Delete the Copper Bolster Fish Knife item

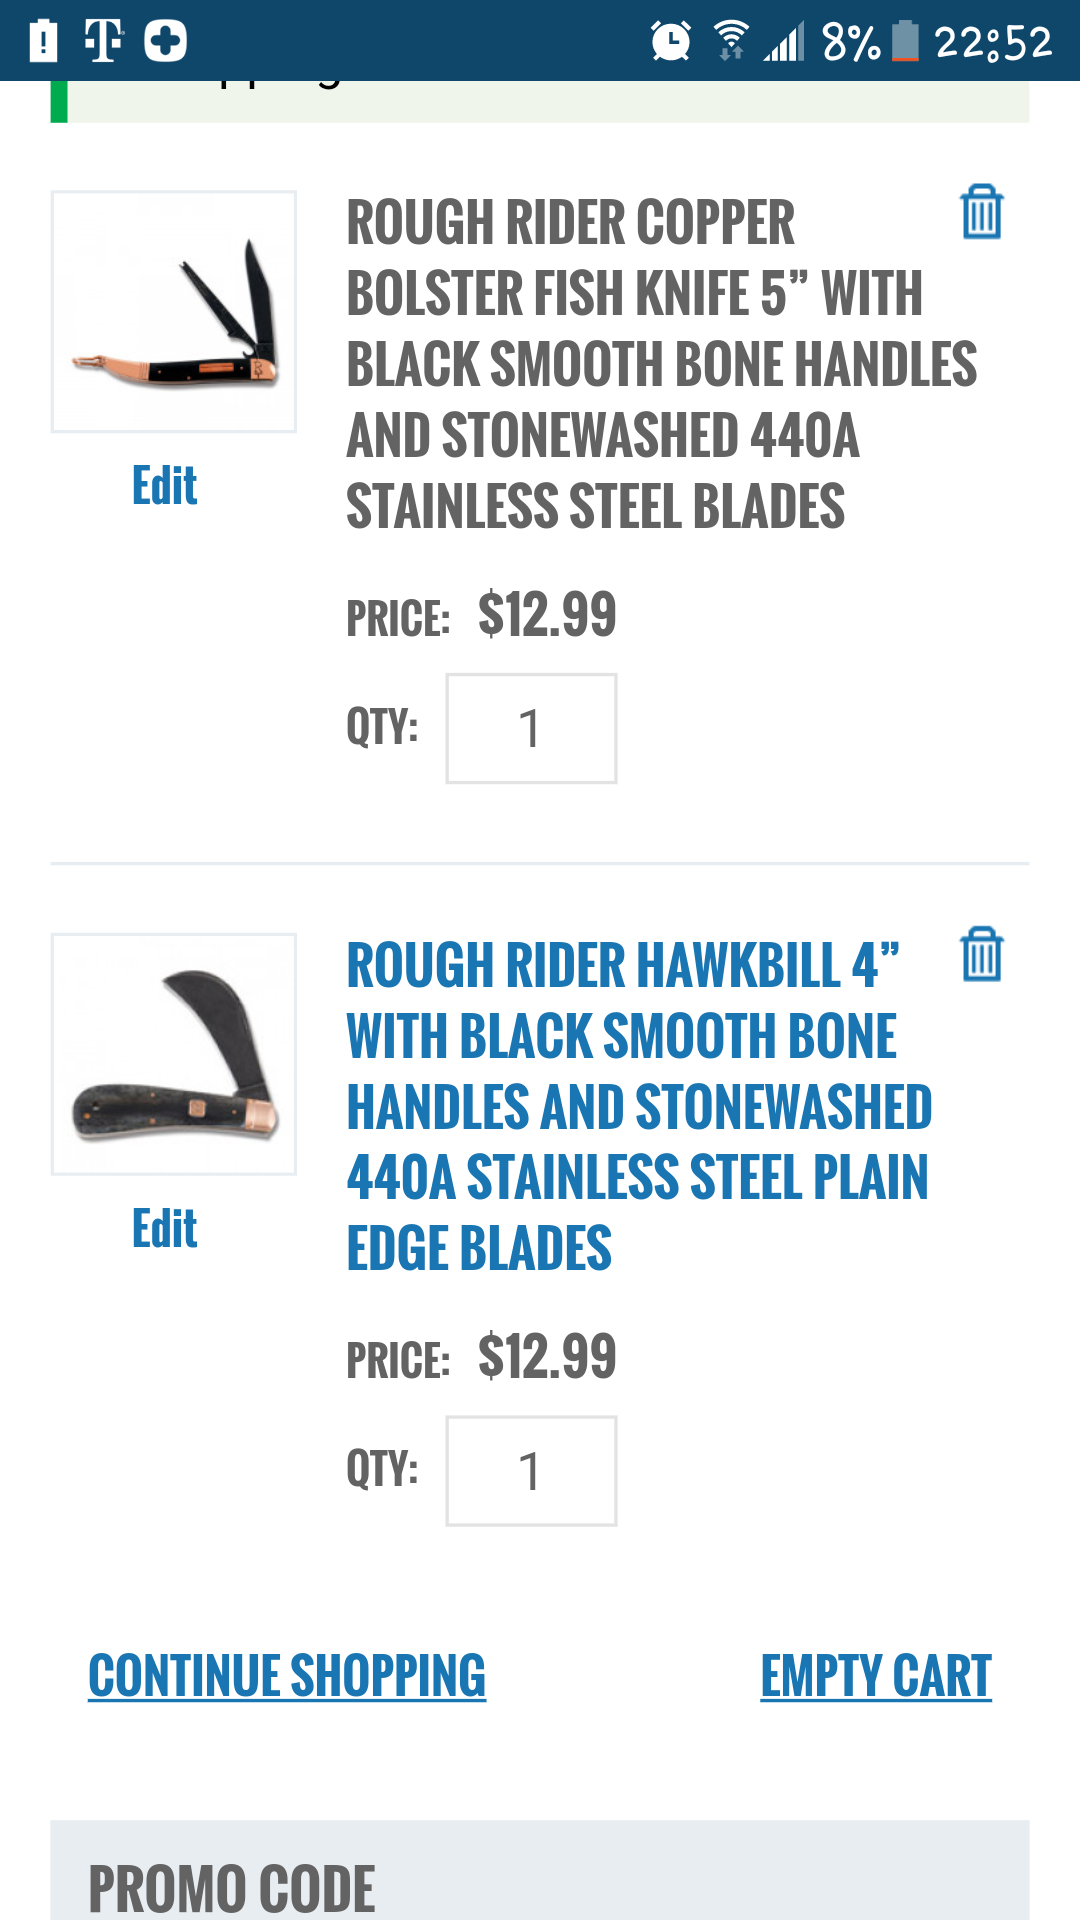pyautogui.click(x=981, y=212)
